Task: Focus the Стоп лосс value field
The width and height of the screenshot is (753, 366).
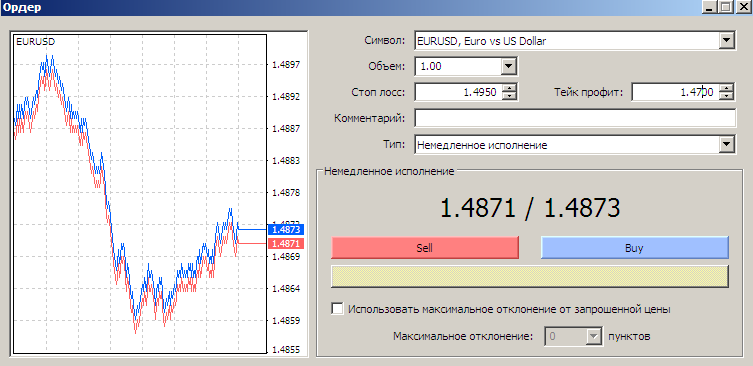Action: tap(459, 92)
